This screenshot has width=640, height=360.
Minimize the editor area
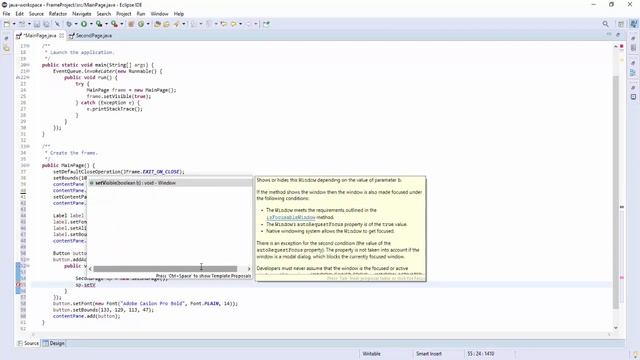(609, 35)
